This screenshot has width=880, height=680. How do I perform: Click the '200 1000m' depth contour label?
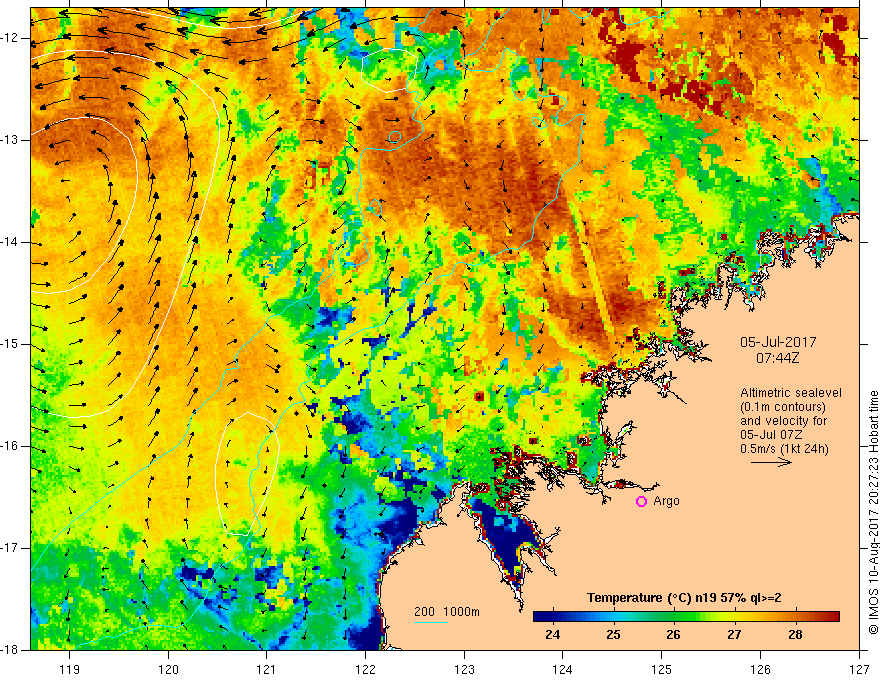point(447,612)
